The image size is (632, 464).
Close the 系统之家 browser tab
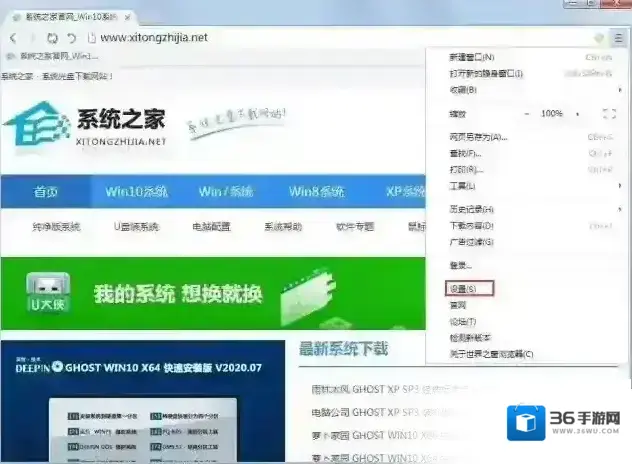pyautogui.click(x=127, y=17)
